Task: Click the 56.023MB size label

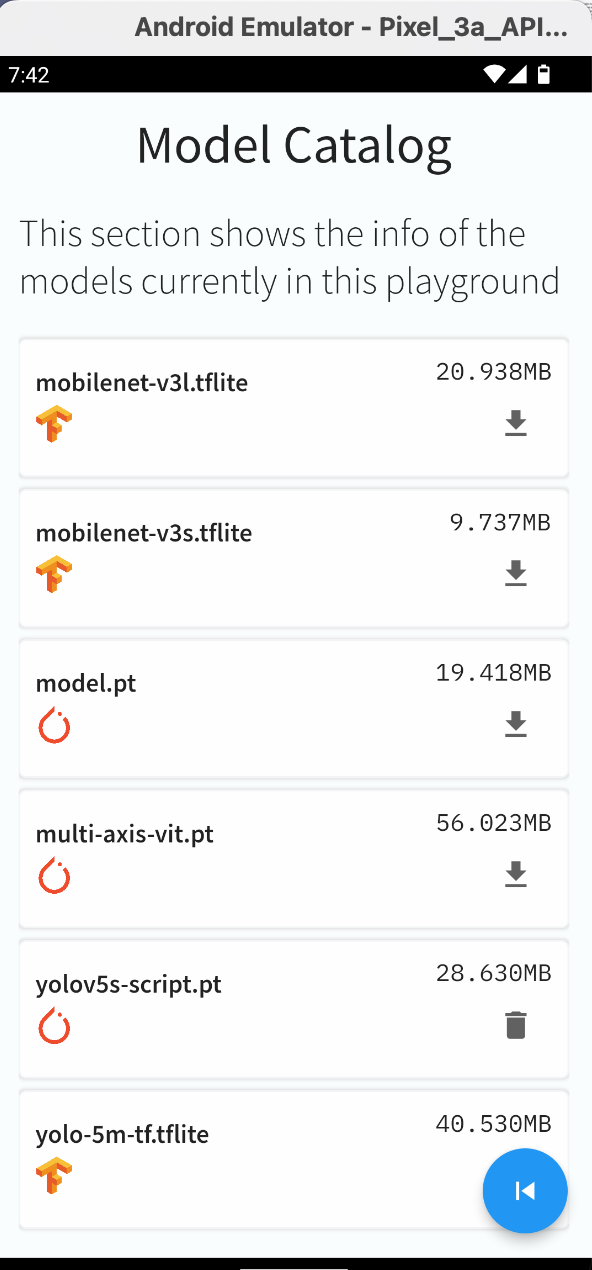Action: coord(494,823)
